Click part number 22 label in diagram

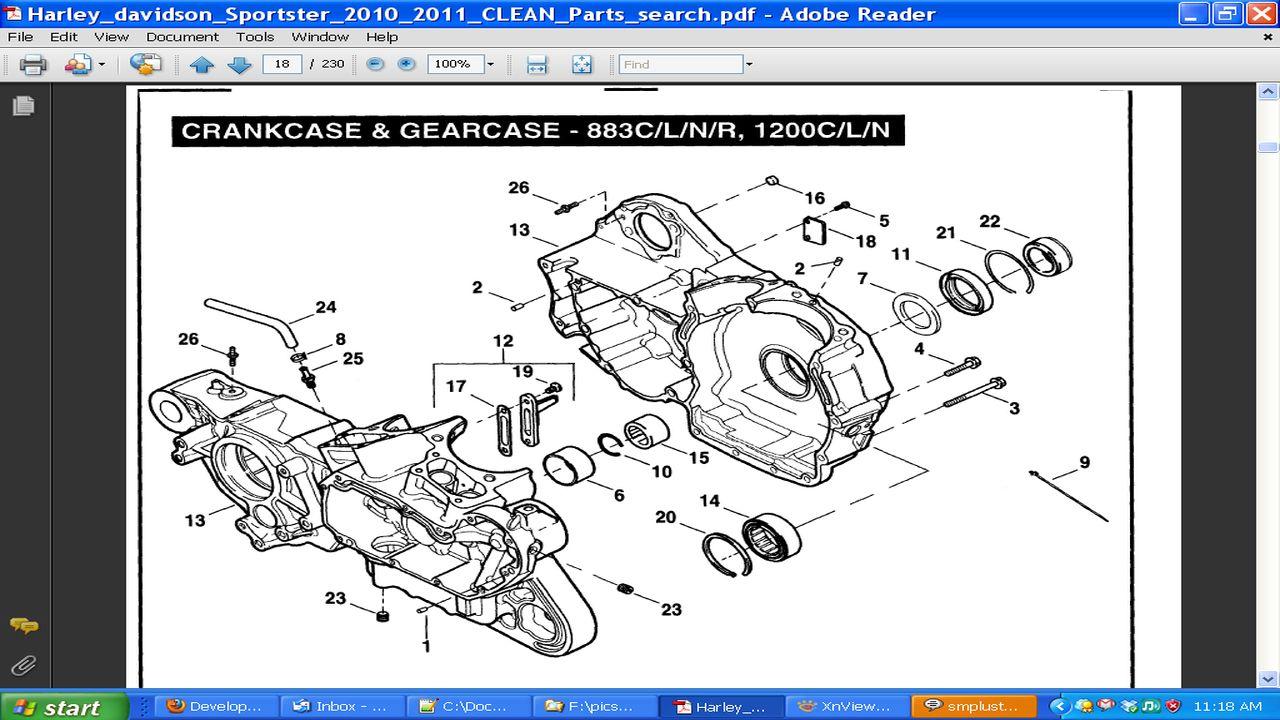pos(990,221)
